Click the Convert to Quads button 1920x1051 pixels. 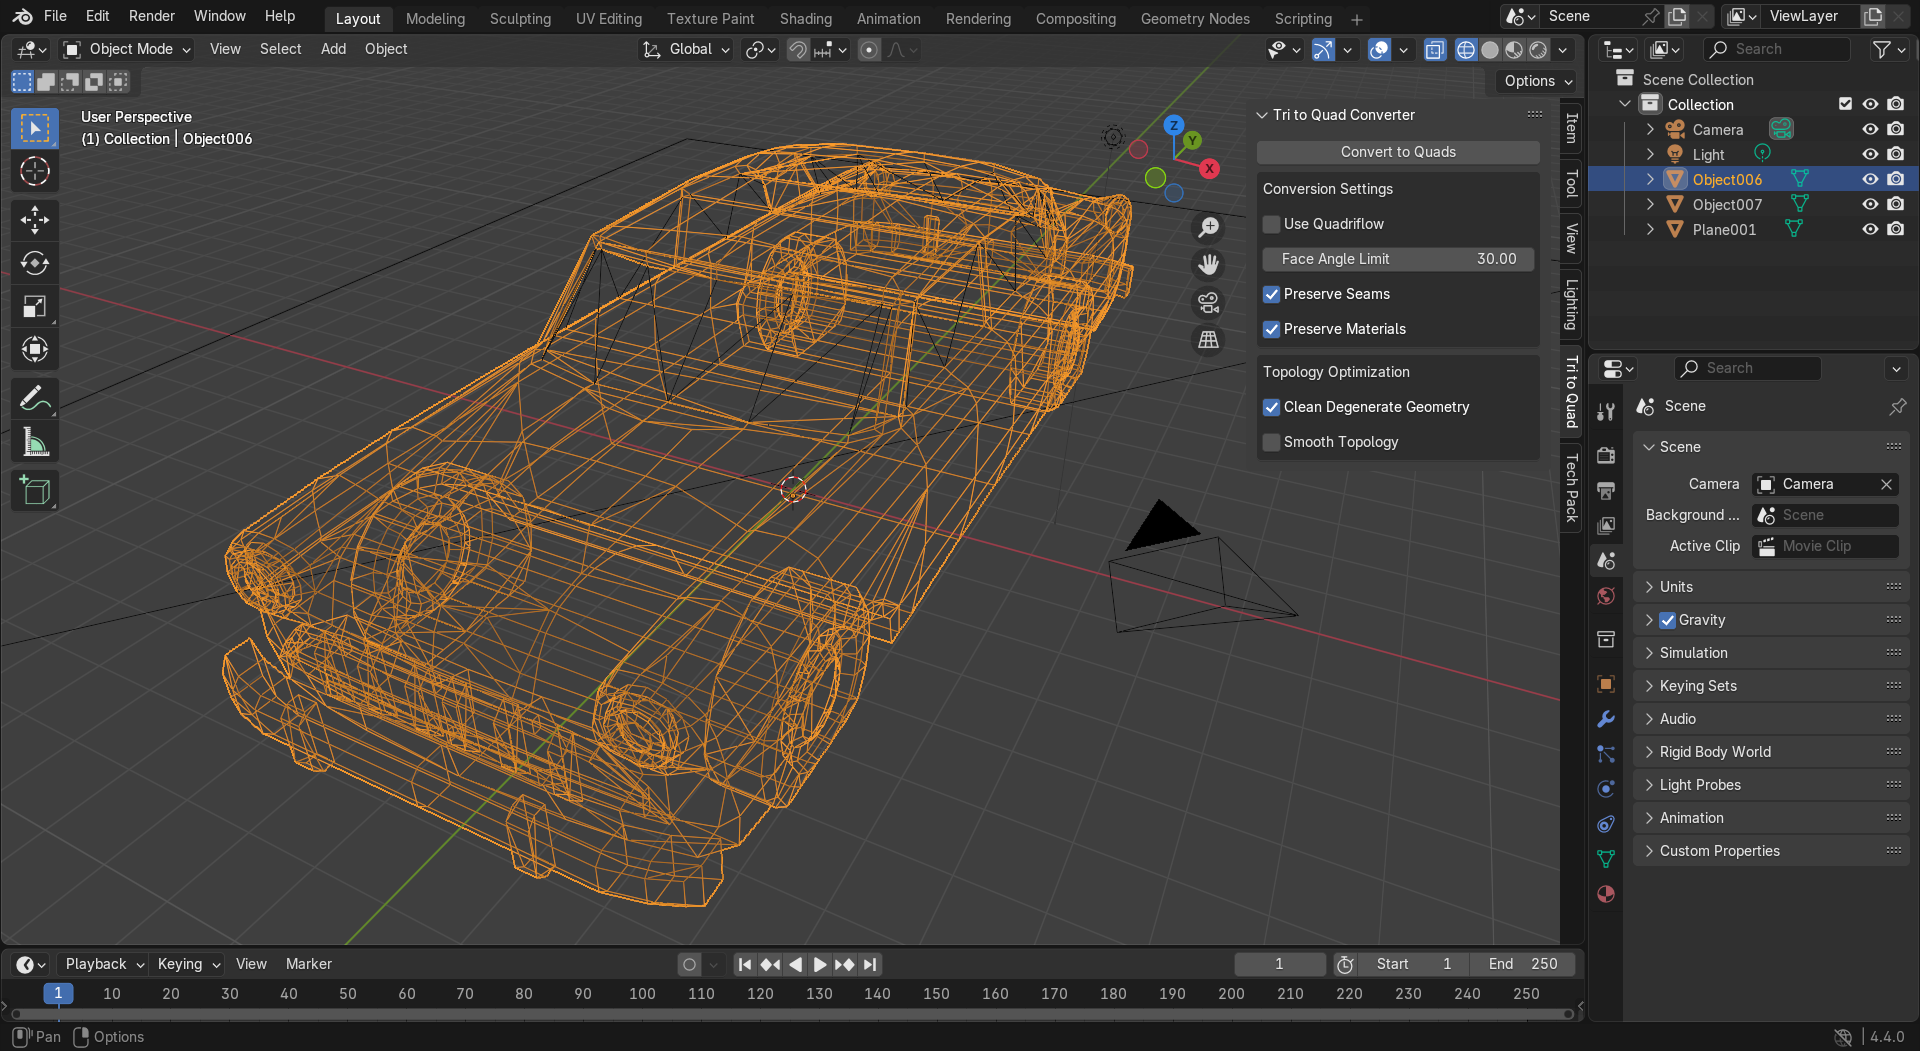click(x=1397, y=152)
